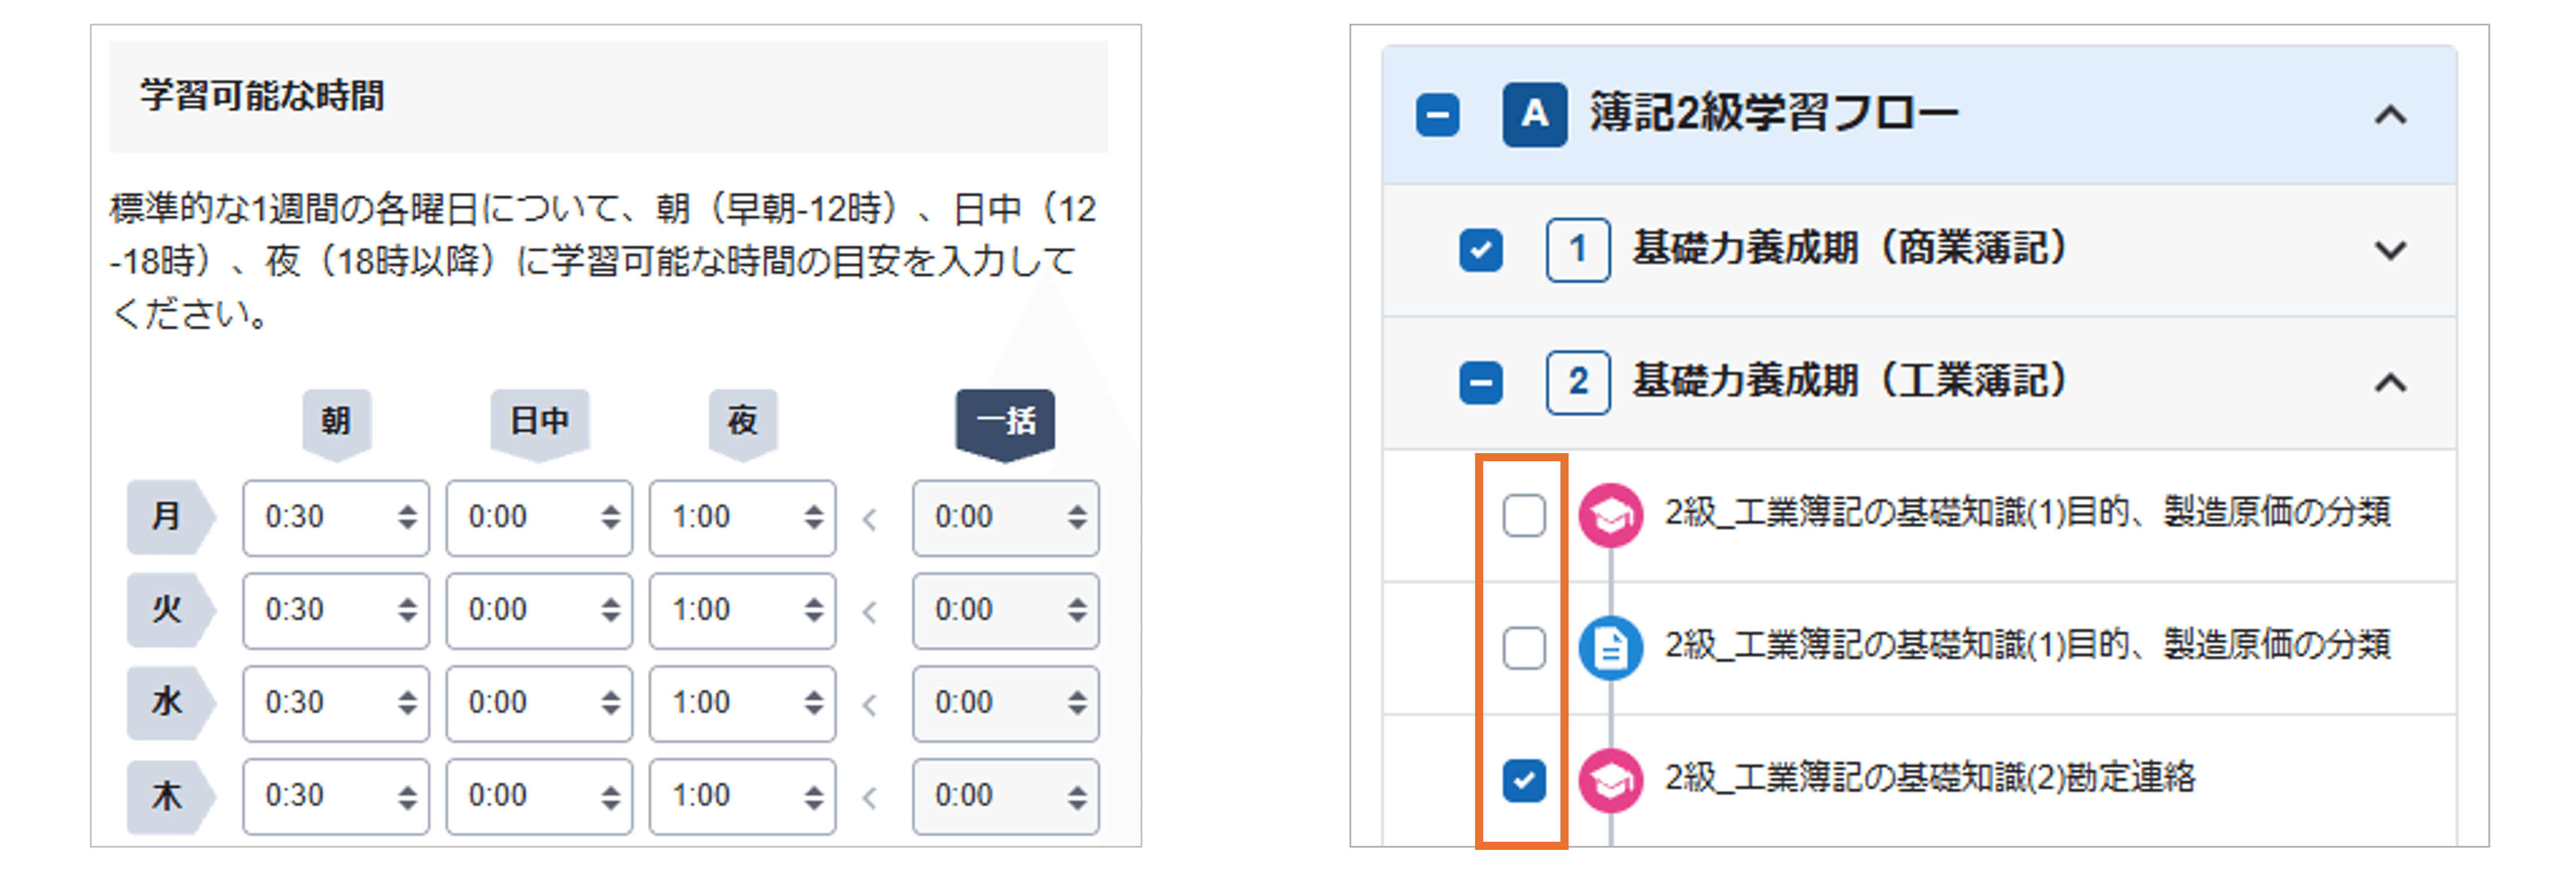Image resolution: width=2576 pixels, height=876 pixels.
Task: Open the 2級_工業簿記の基礎知識(2)勘定連絡 lesson
Action: click(x=1929, y=778)
